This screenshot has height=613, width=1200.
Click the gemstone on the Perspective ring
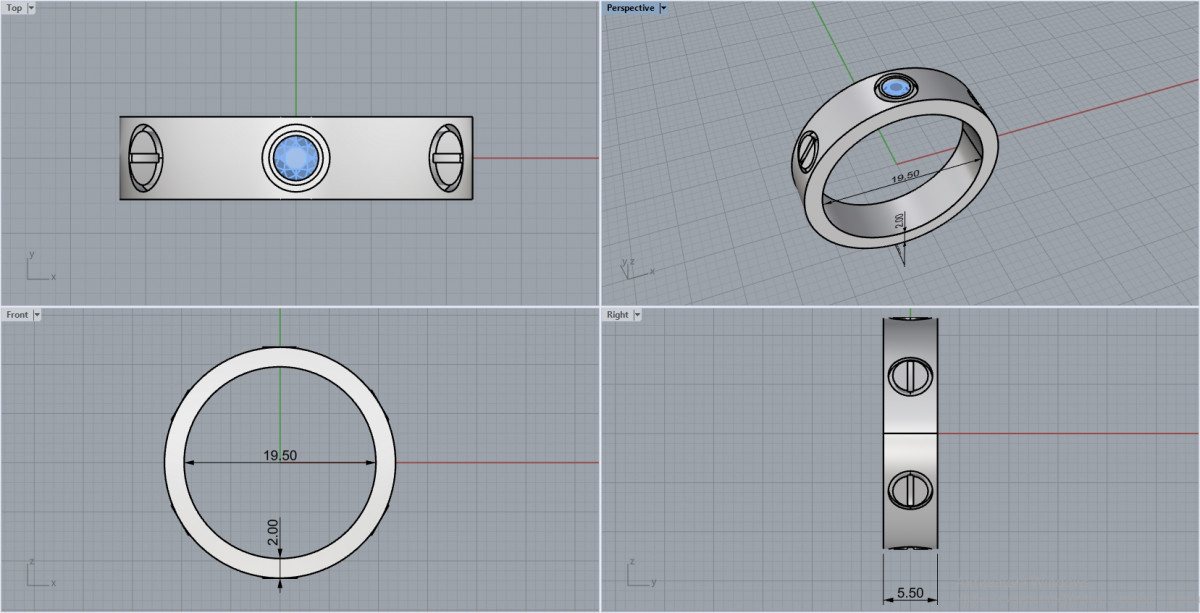pos(896,89)
